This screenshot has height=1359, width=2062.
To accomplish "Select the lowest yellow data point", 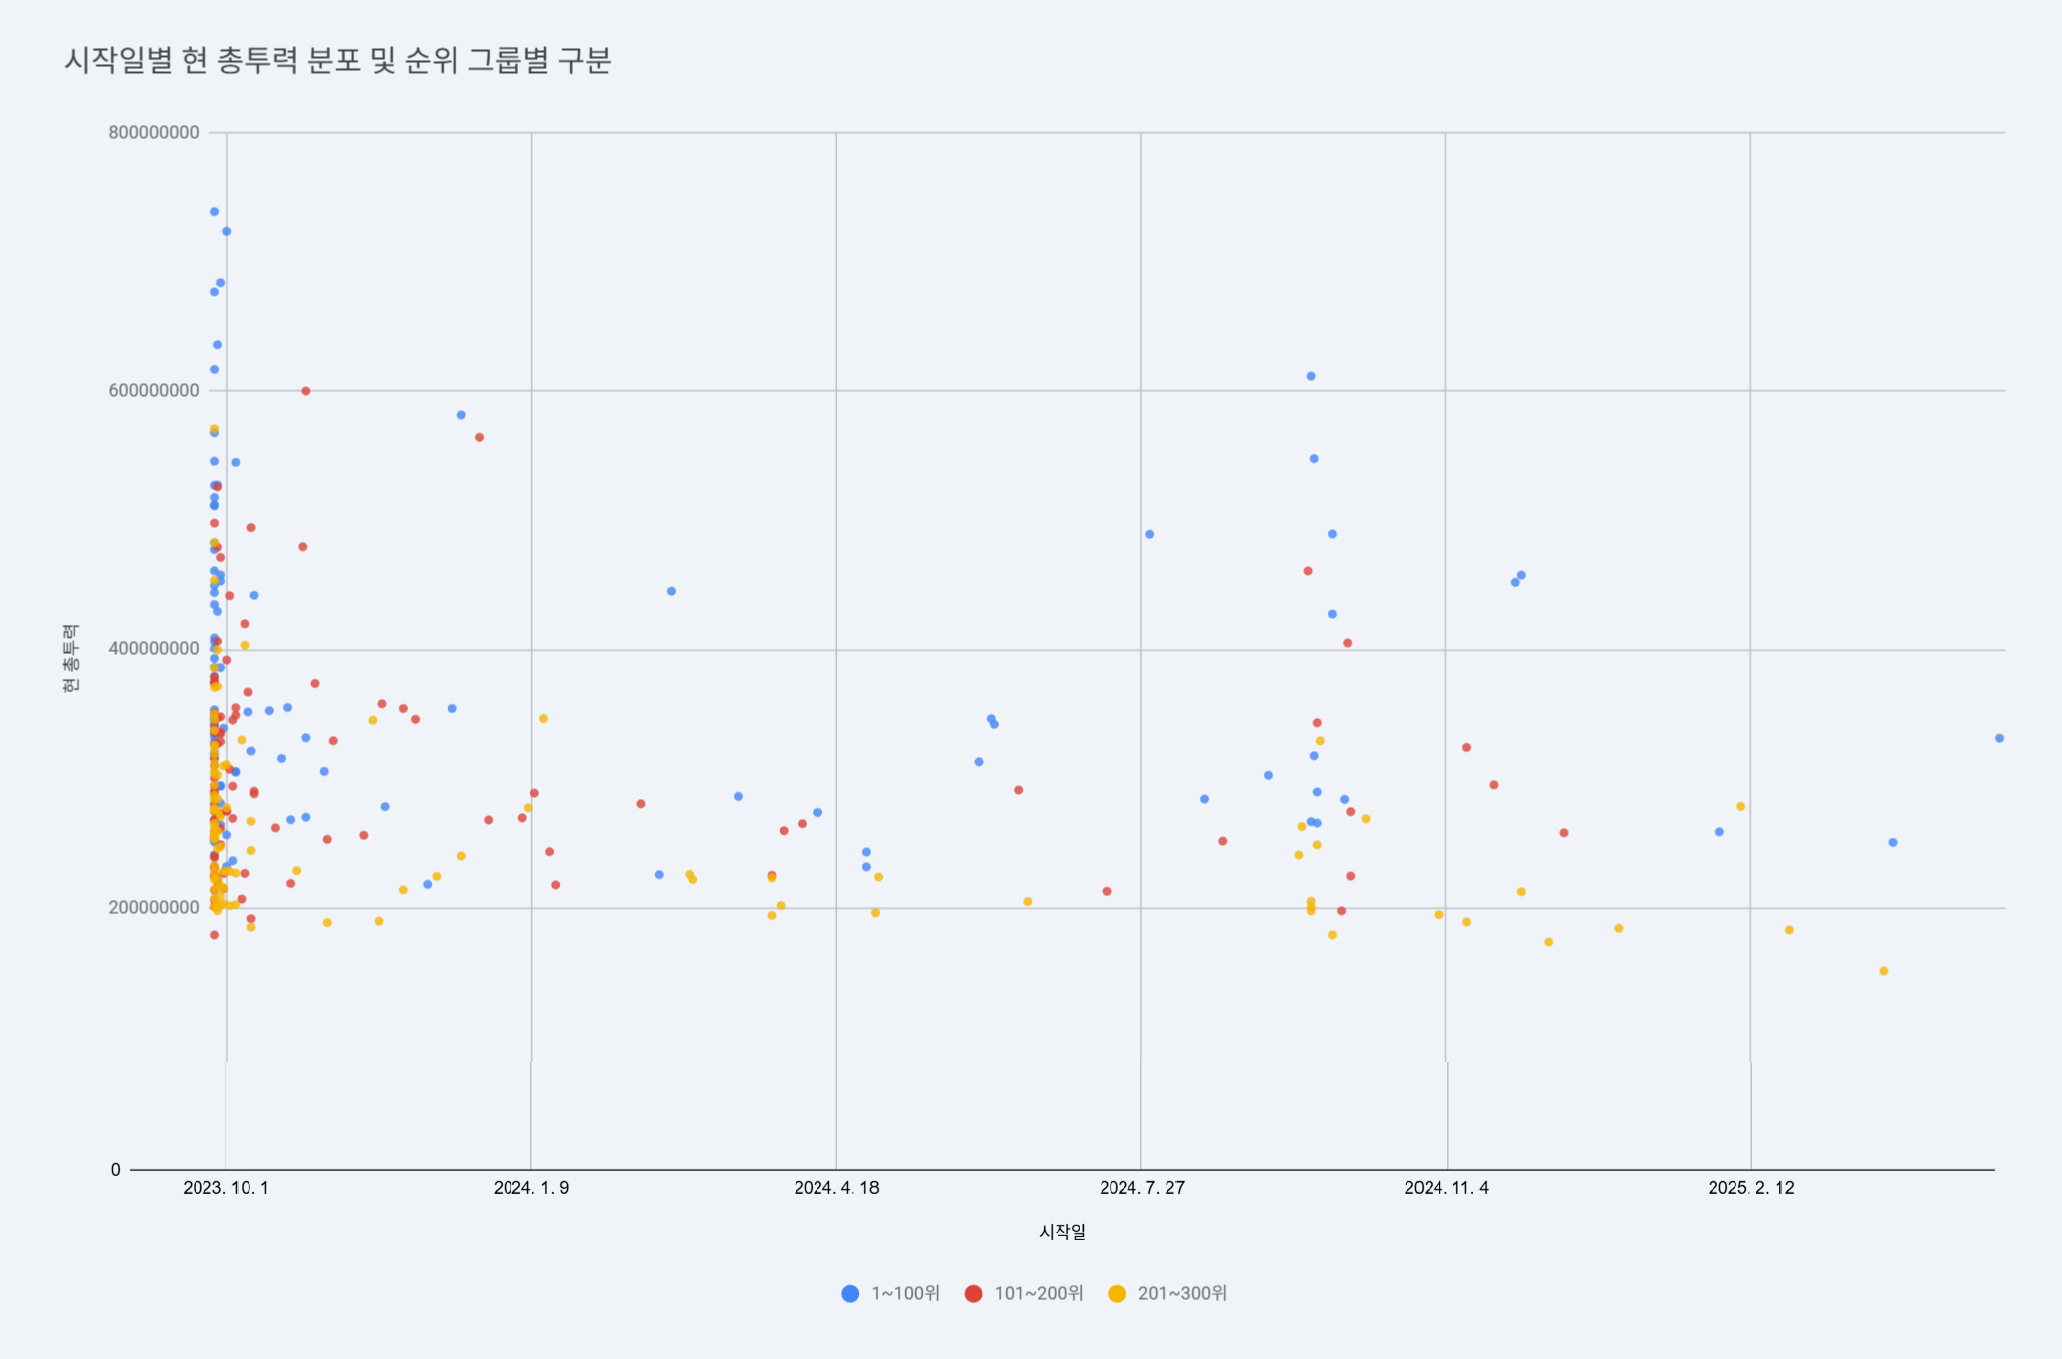I will [x=1883, y=971].
